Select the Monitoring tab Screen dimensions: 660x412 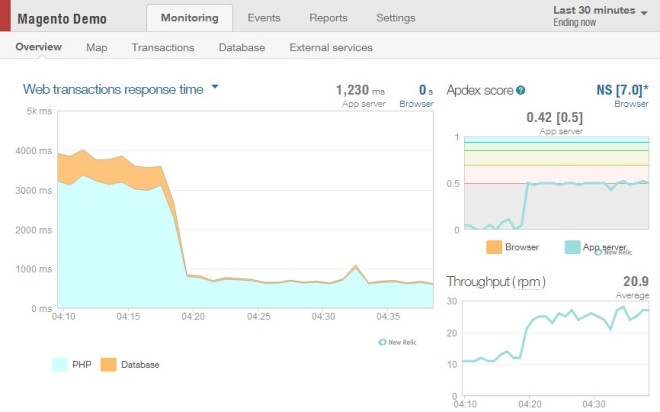189,18
